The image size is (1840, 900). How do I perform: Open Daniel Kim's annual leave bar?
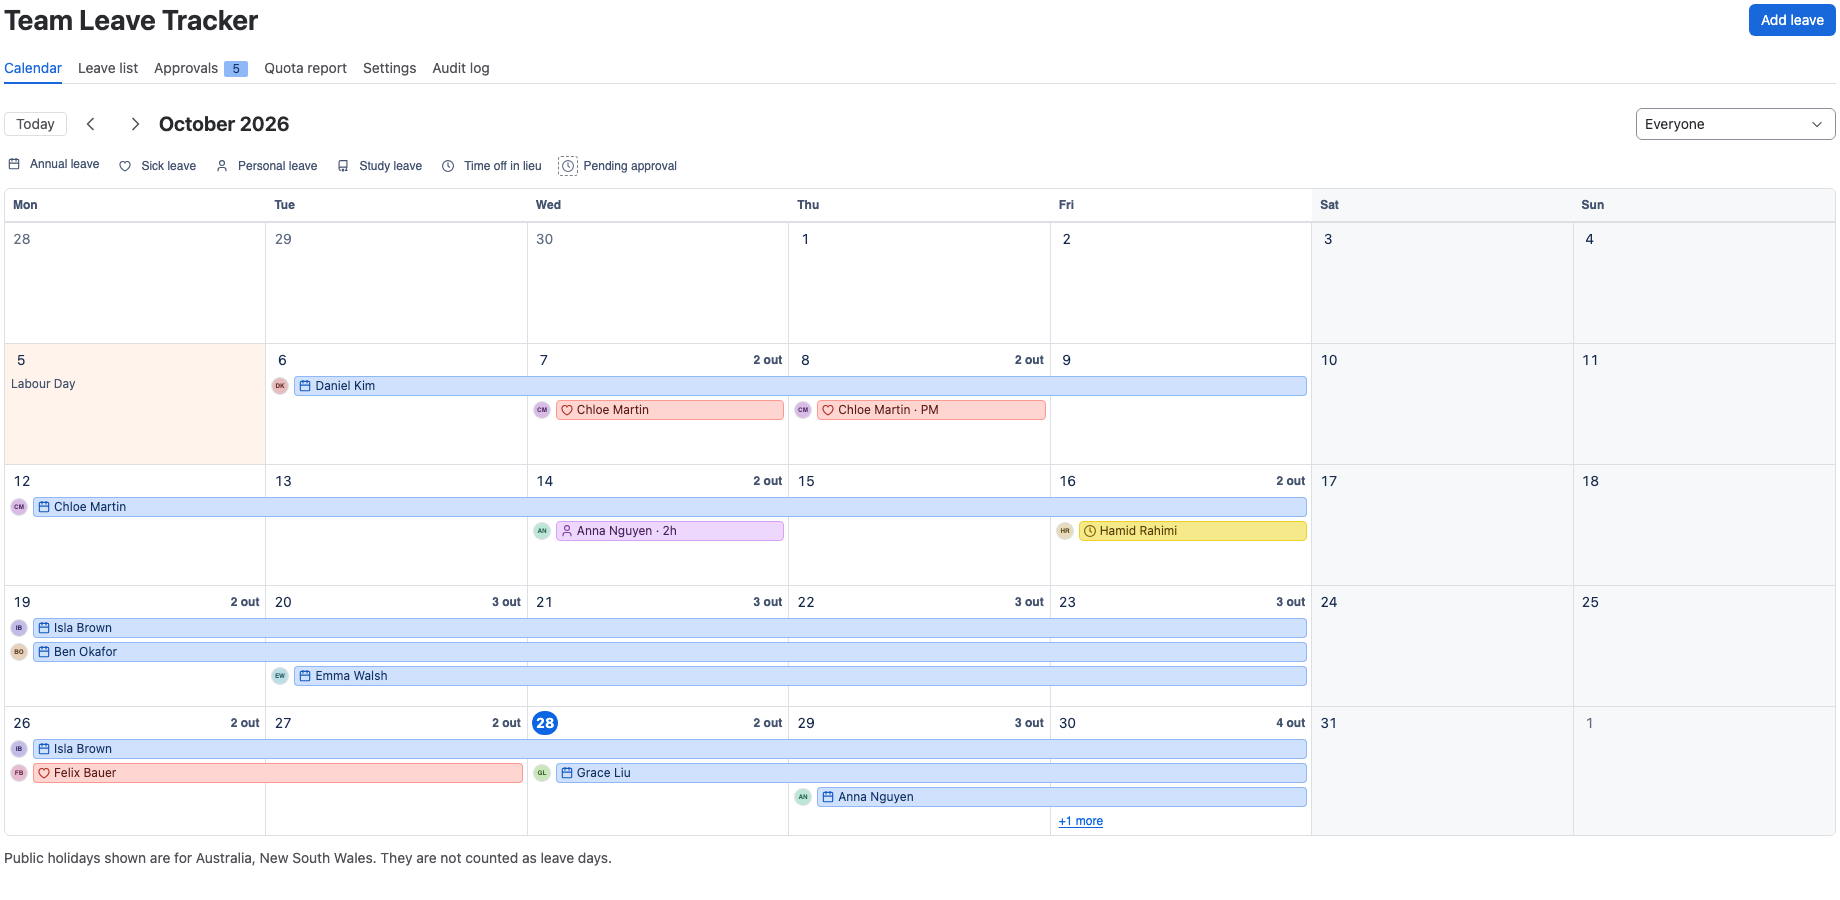(800, 386)
